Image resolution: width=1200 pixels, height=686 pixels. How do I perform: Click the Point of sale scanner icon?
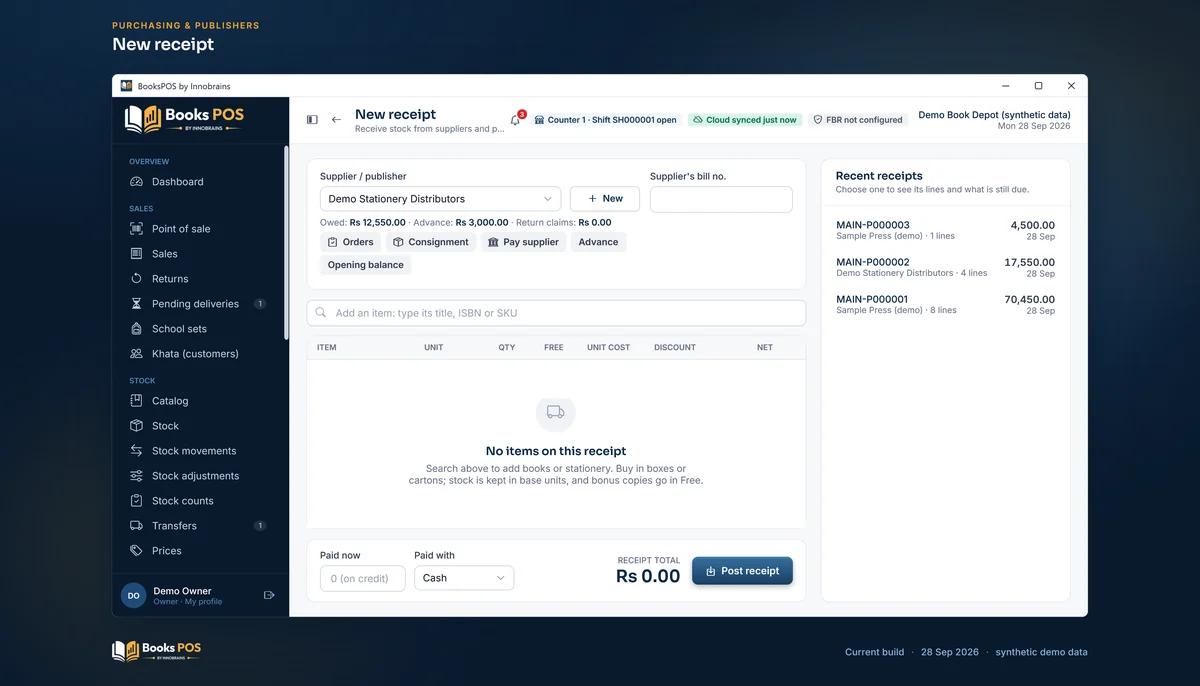pos(137,229)
